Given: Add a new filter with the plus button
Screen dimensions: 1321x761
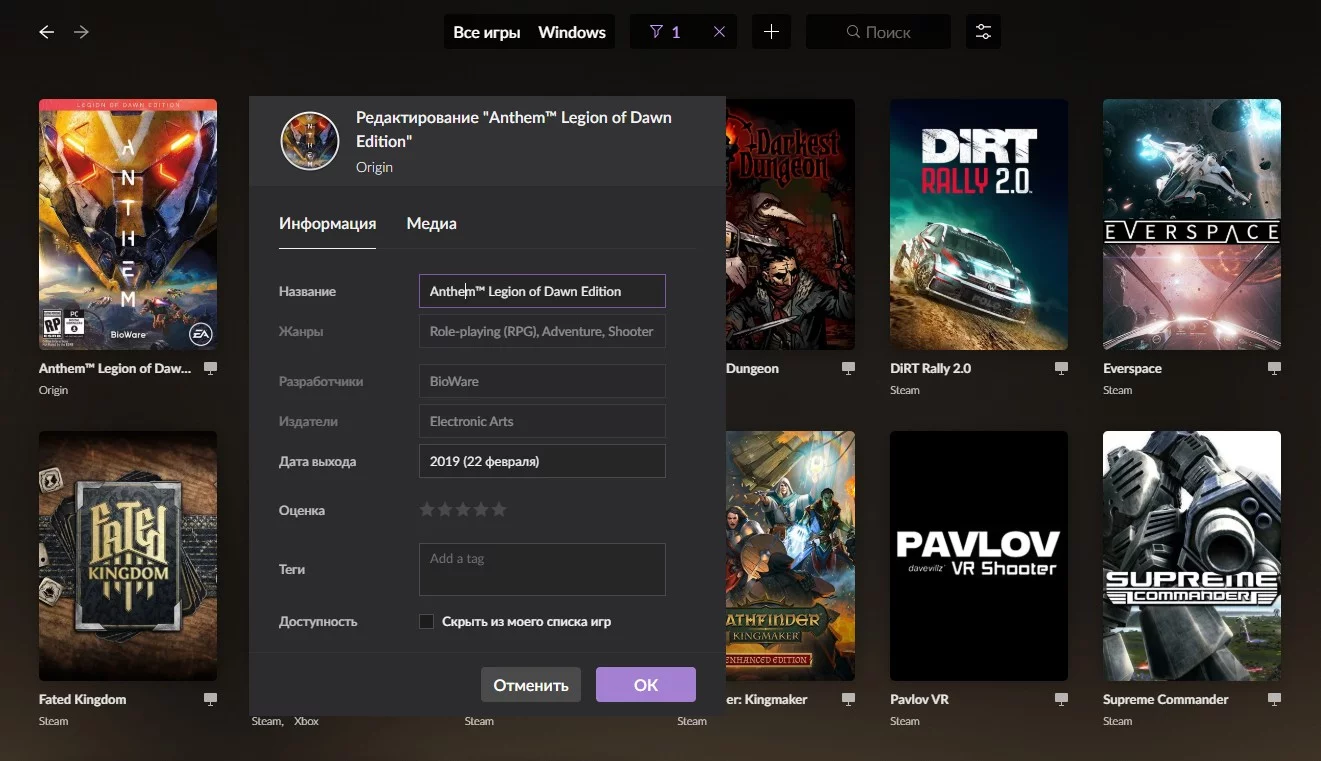Looking at the screenshot, I should tap(771, 32).
